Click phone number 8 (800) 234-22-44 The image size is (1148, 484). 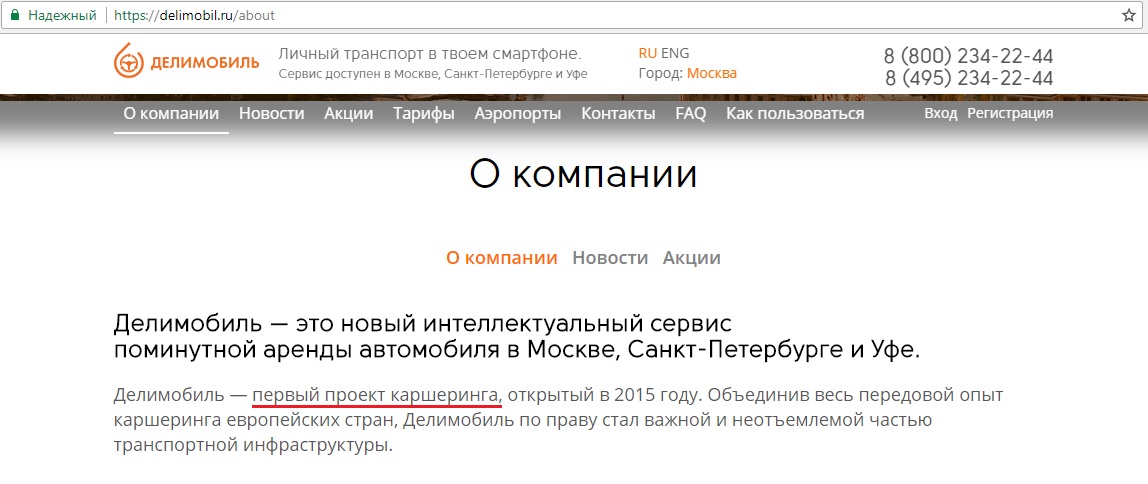(969, 56)
